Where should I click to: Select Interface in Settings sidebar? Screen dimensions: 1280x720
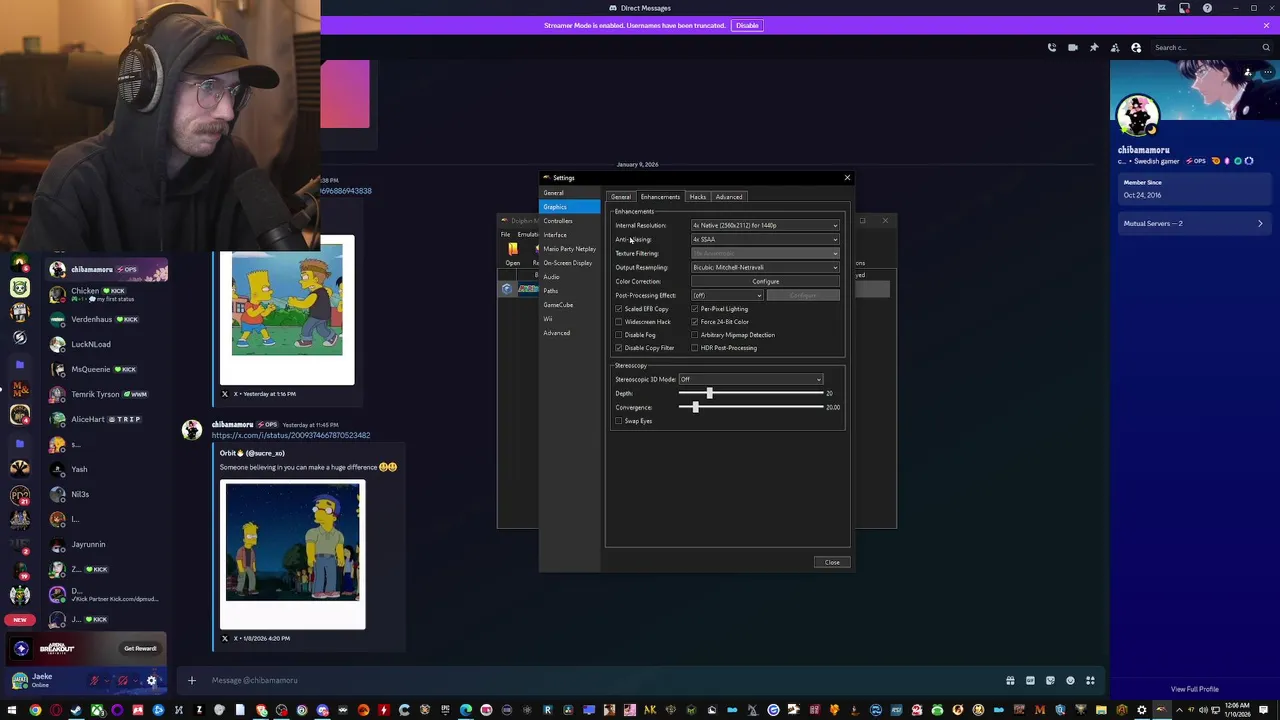pyautogui.click(x=569, y=235)
